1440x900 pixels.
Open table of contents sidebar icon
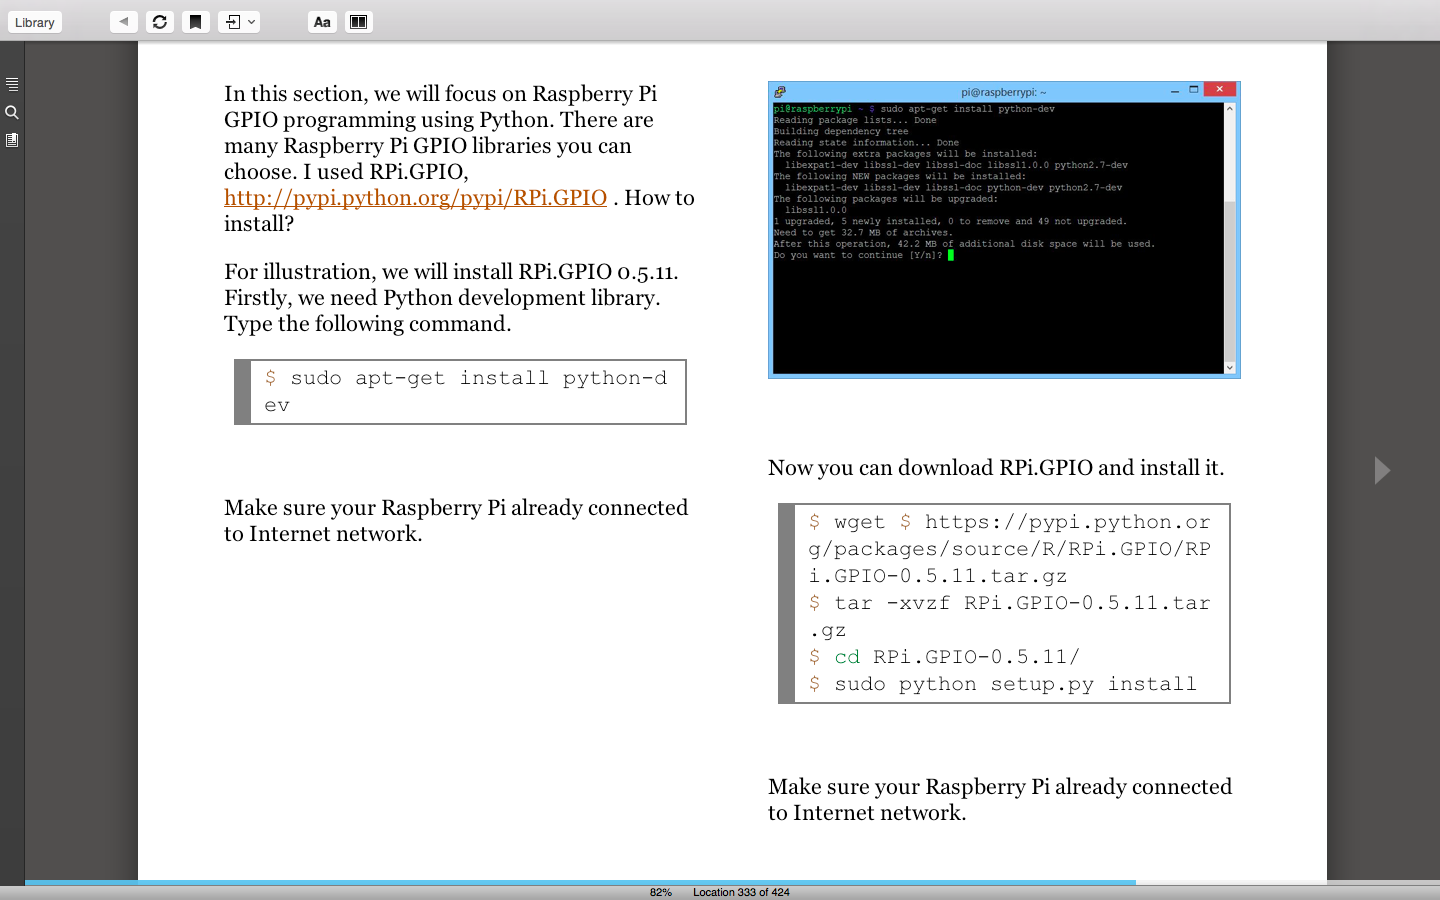(12, 84)
